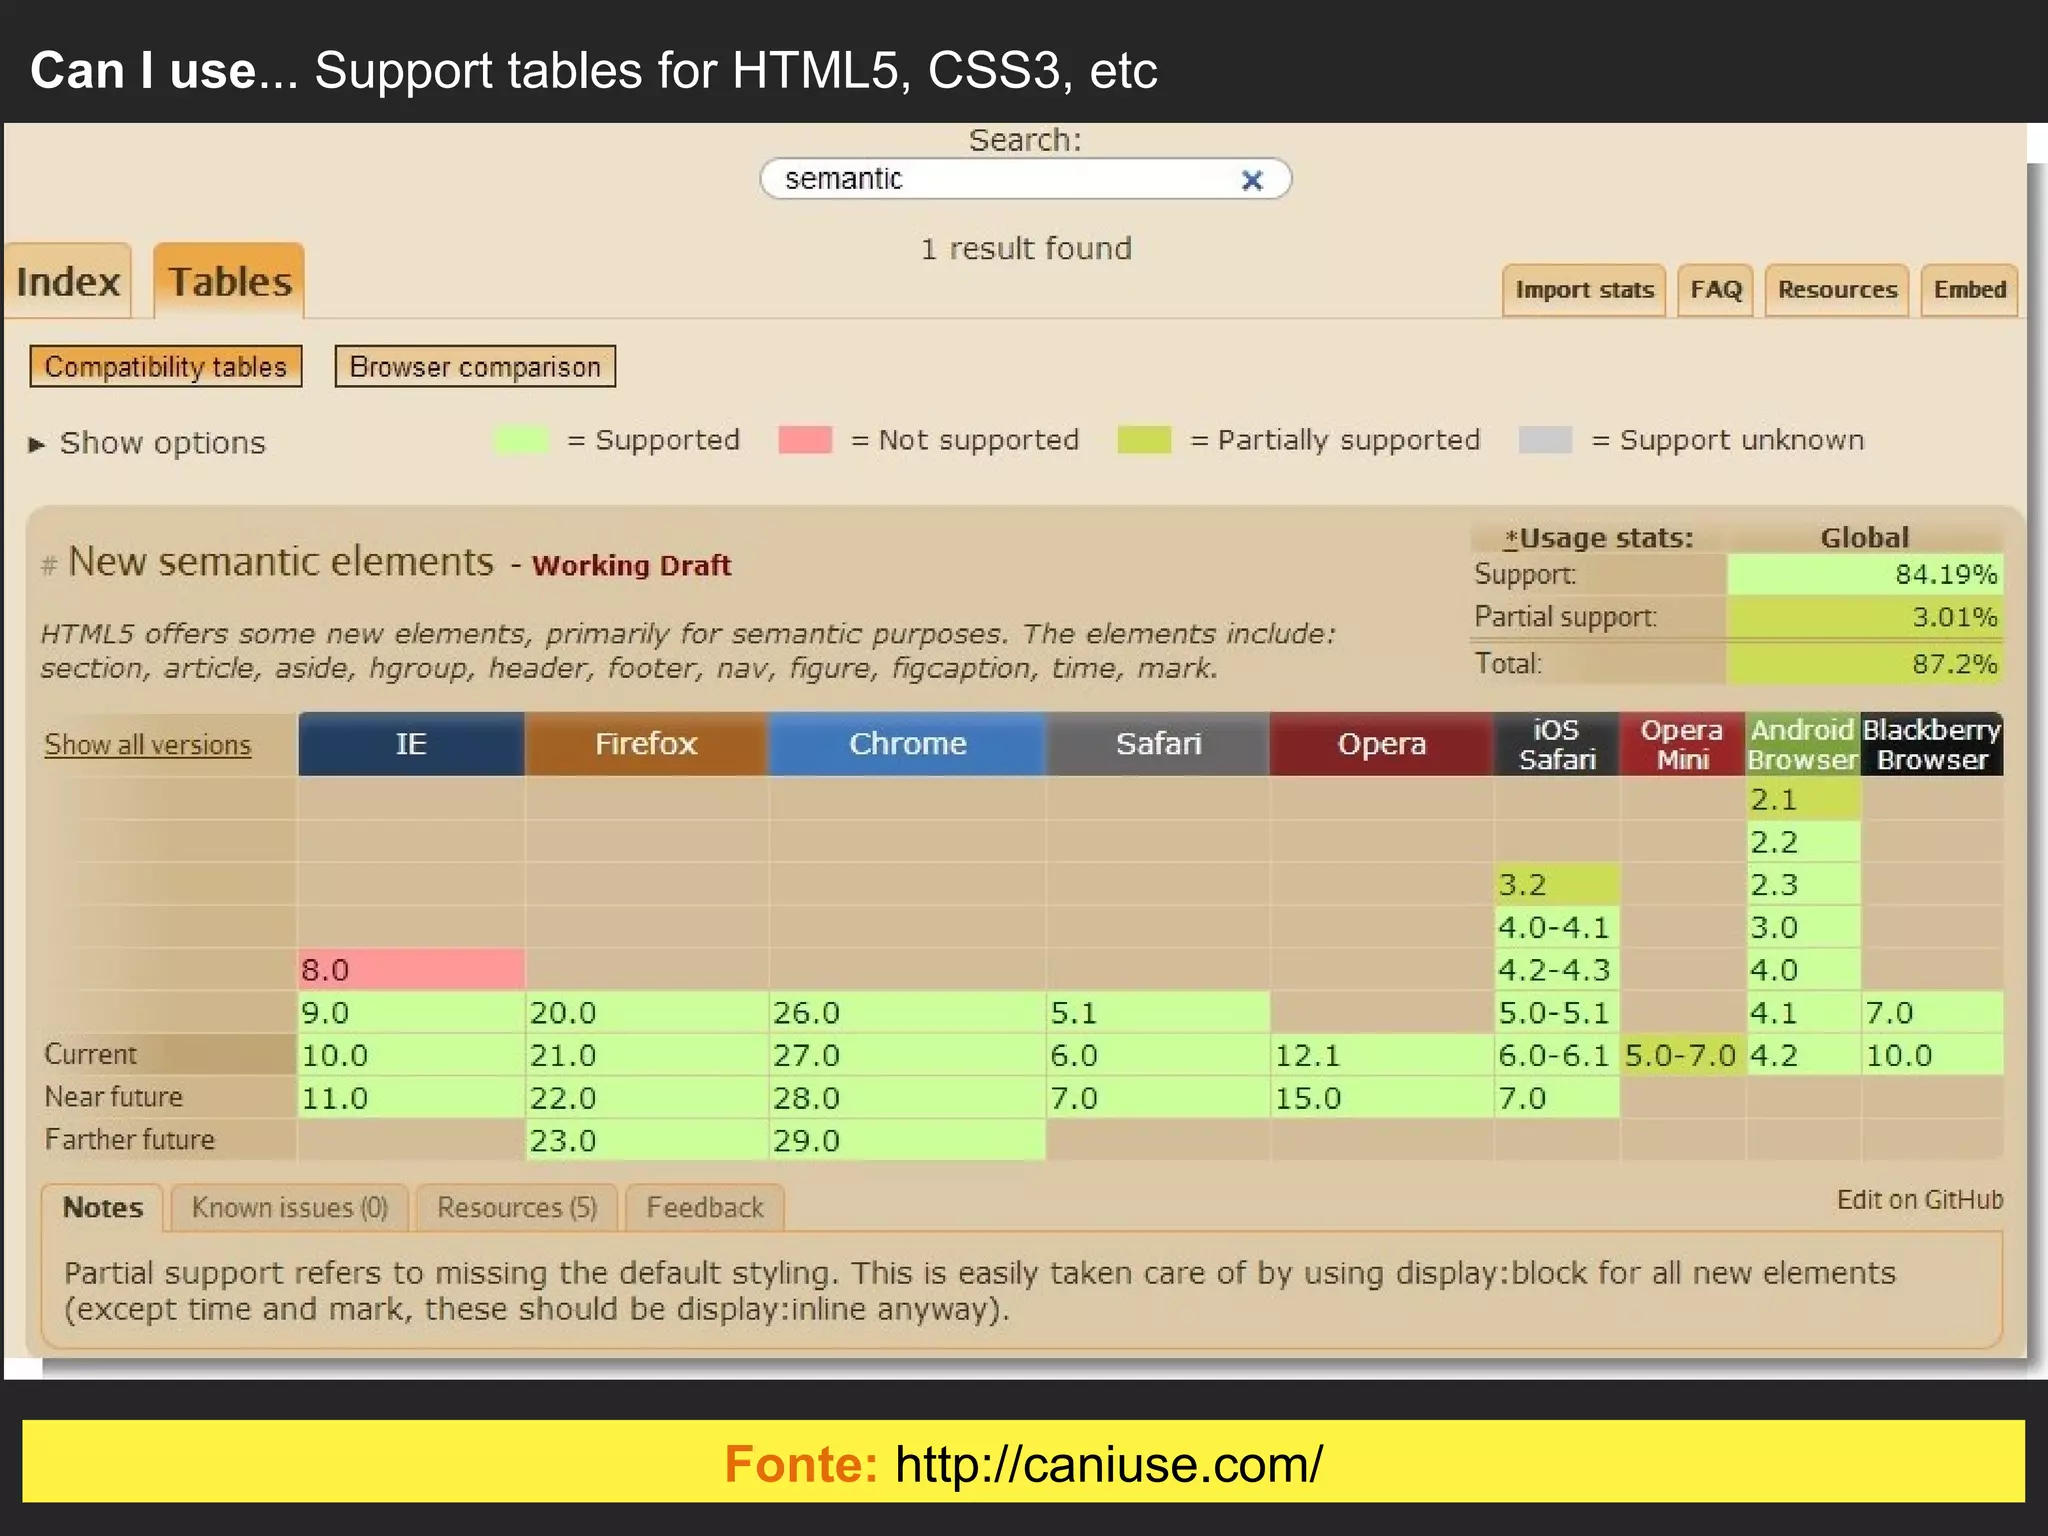Click the iOS Safari 3.2 partial cell
Screen dimensions: 2048x1536
point(1557,884)
